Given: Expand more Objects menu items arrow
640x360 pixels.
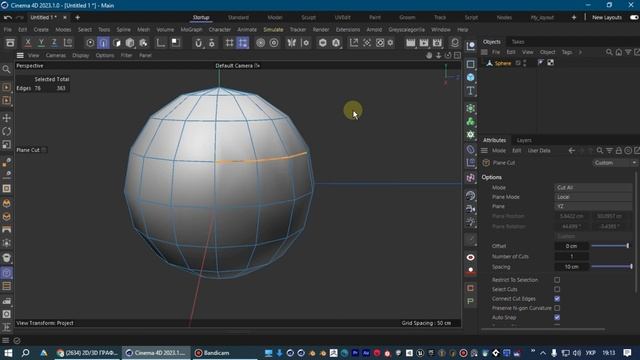Looking at the screenshot, I should click(580, 52).
